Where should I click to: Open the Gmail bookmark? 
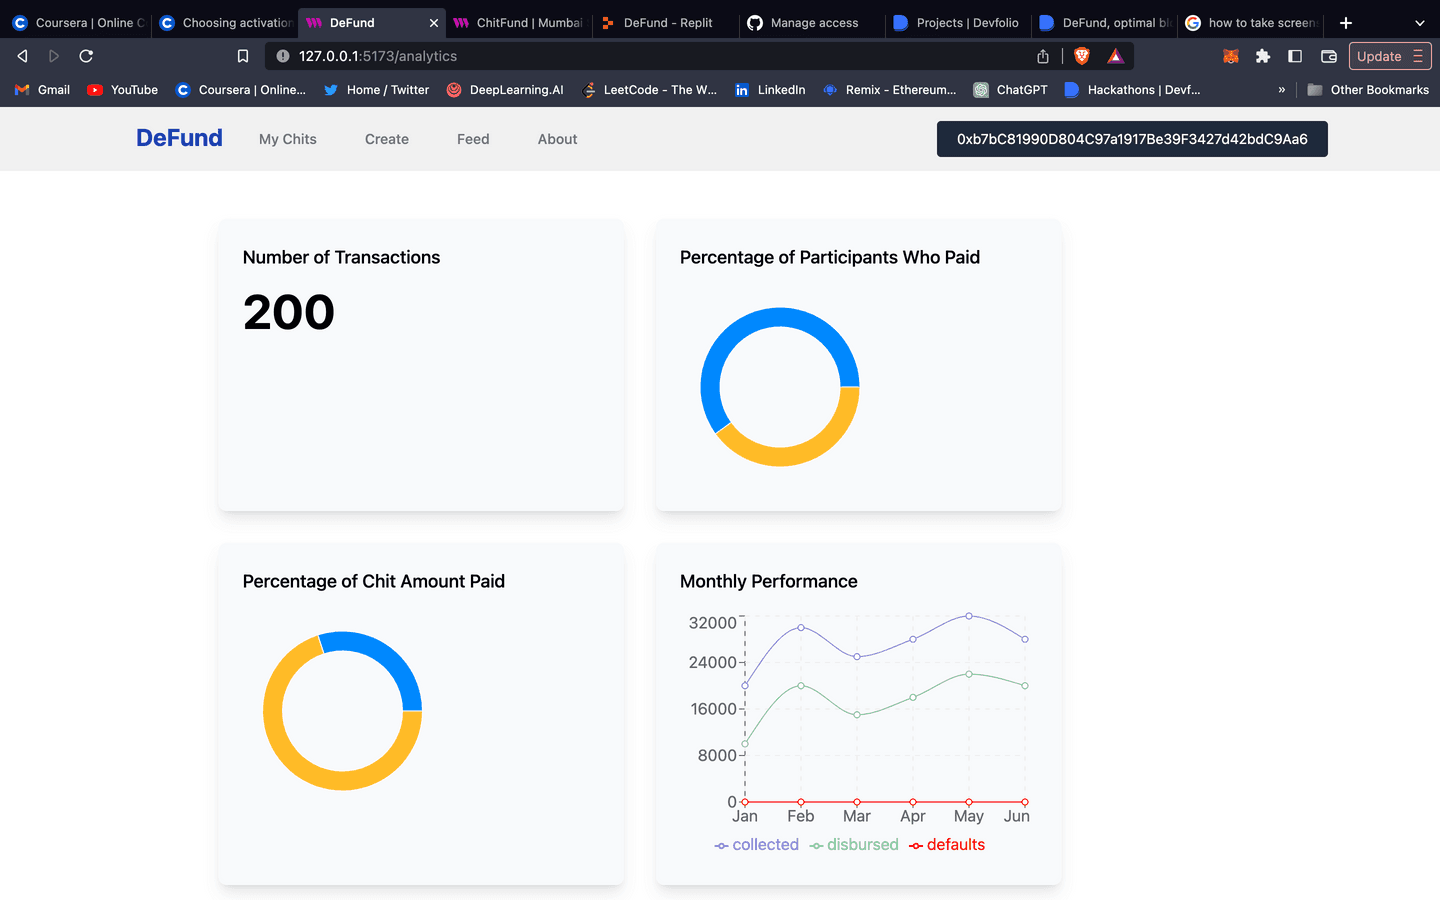coord(42,90)
